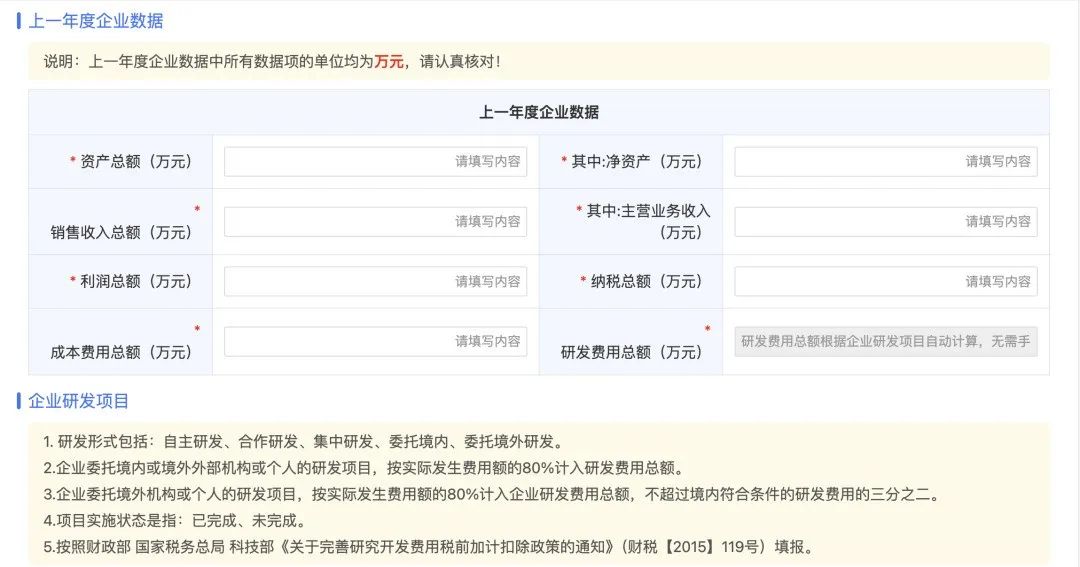Click the 纳税总额 input field
The height and width of the screenshot is (567, 1080).
[886, 281]
